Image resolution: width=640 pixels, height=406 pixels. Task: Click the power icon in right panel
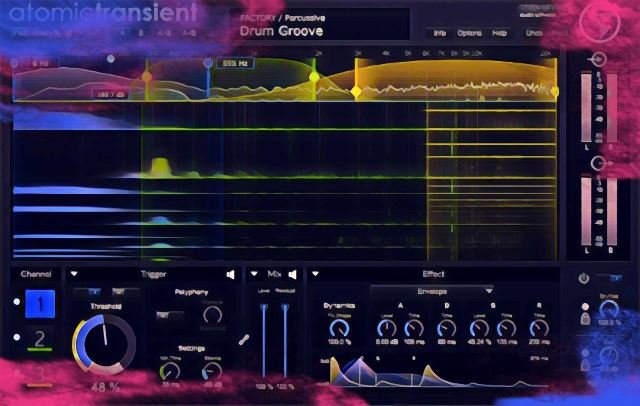point(583,278)
